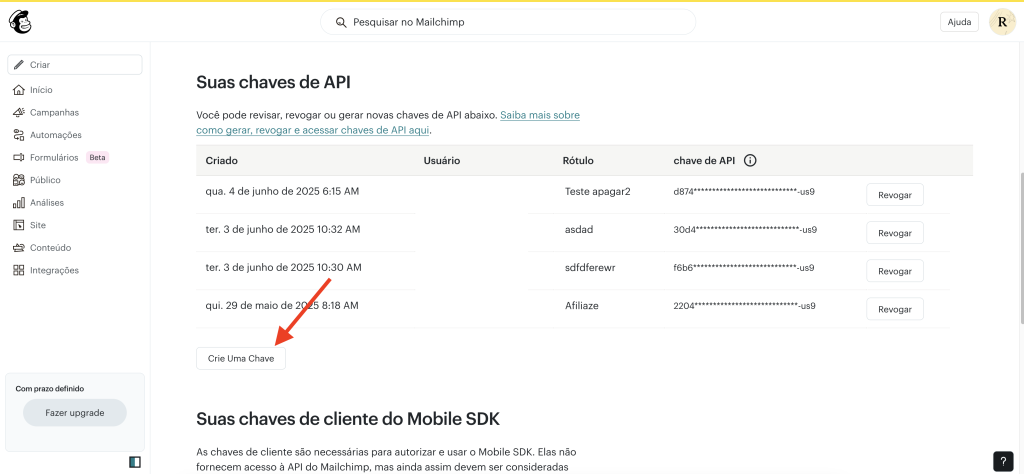The width and height of the screenshot is (1024, 474).
Task: Click the Análises bar chart icon
Action: coord(19,202)
